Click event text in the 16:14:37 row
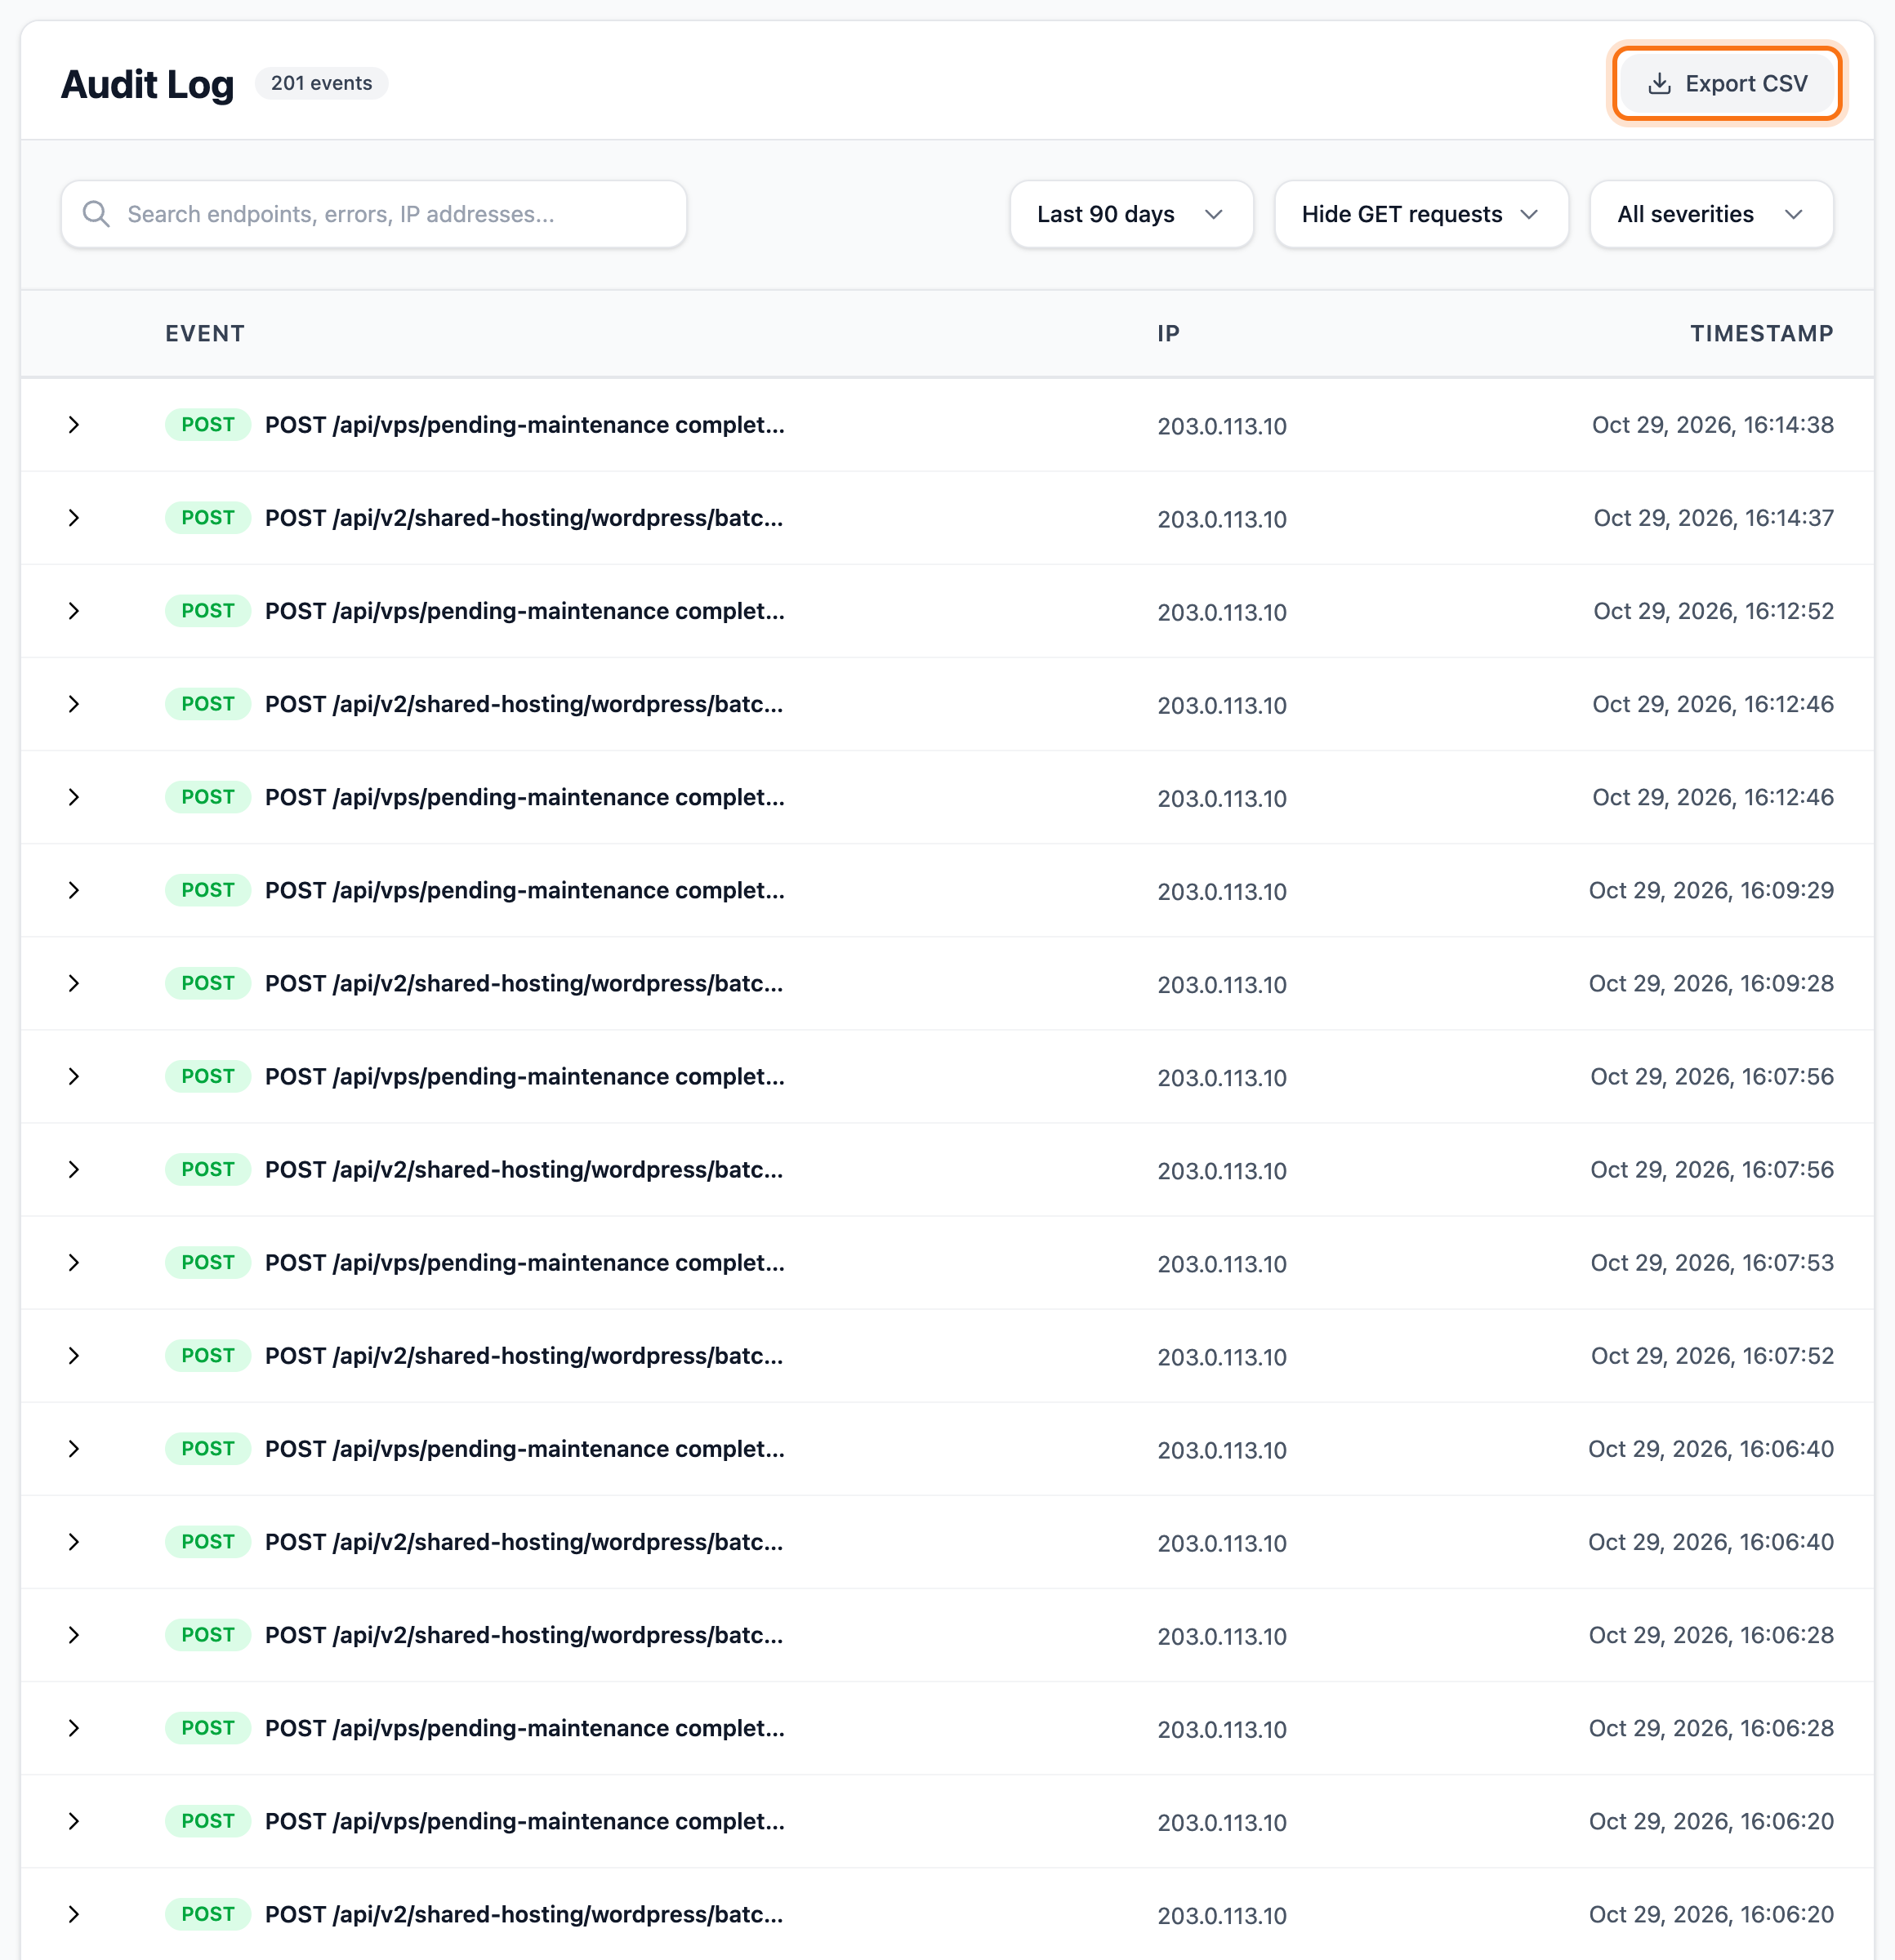 pyautogui.click(x=524, y=518)
